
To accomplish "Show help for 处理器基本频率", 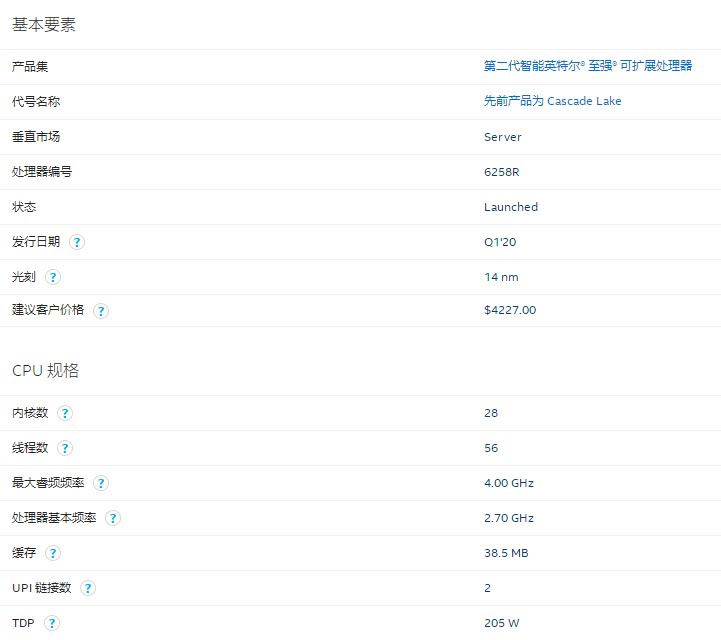I will coord(113,518).
